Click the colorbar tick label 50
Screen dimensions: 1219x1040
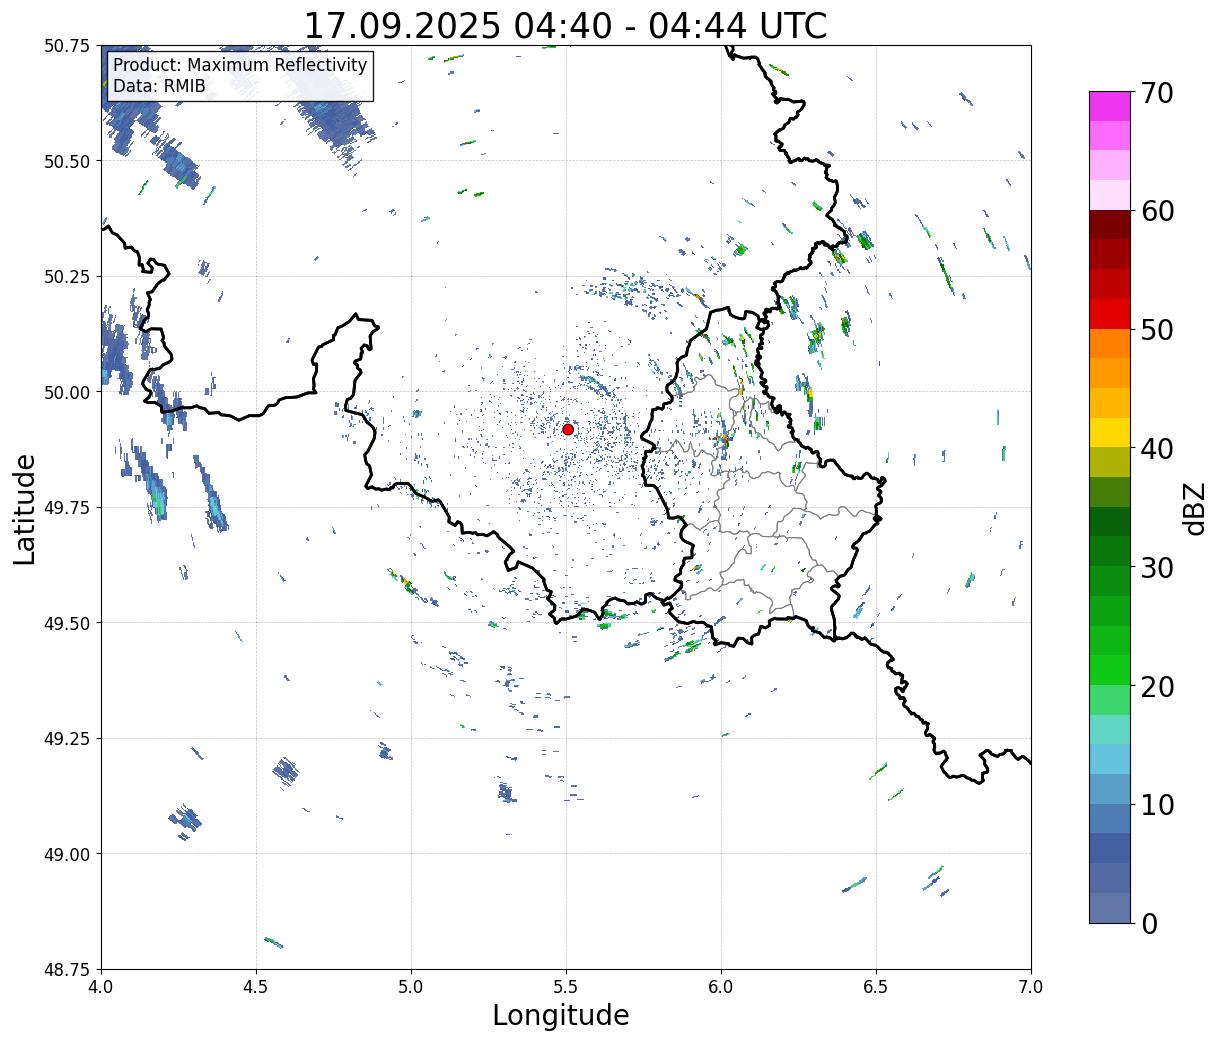tap(1157, 330)
